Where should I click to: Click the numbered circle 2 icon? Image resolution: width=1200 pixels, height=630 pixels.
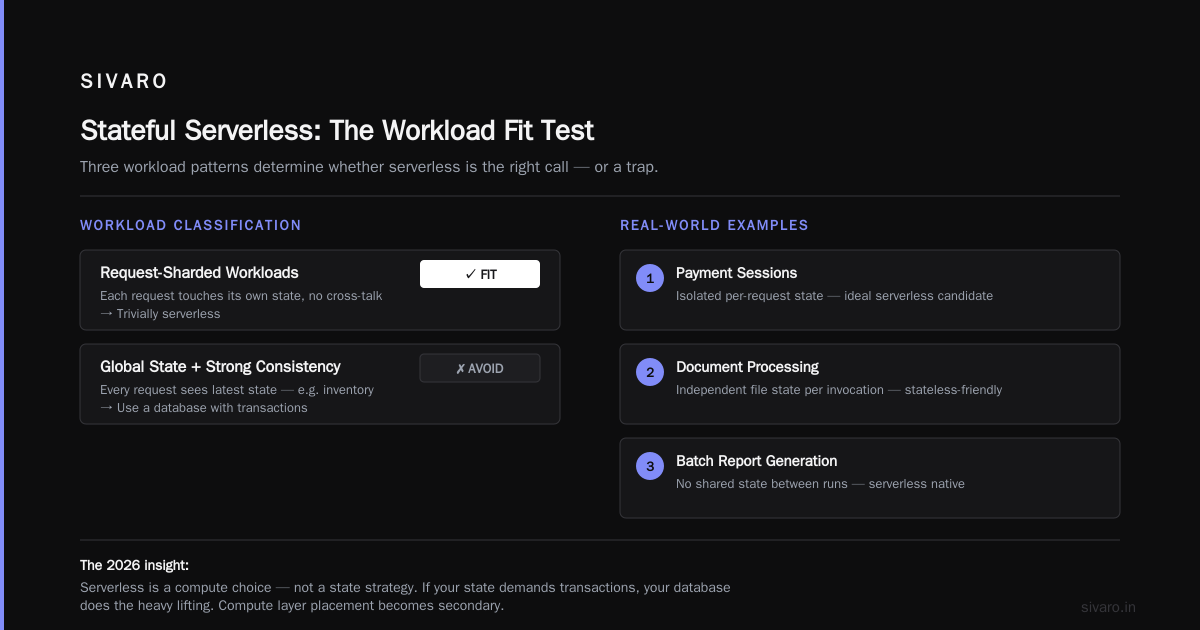650,373
